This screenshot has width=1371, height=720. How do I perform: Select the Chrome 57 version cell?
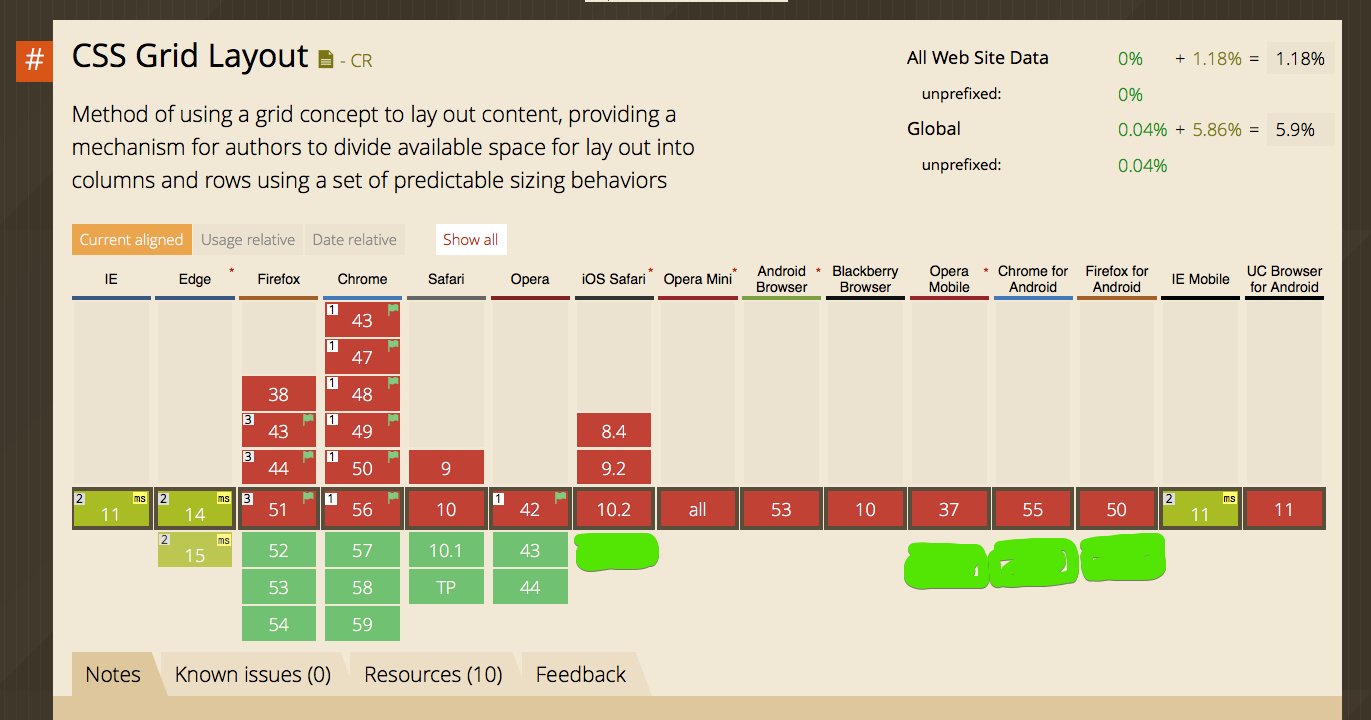coord(362,550)
